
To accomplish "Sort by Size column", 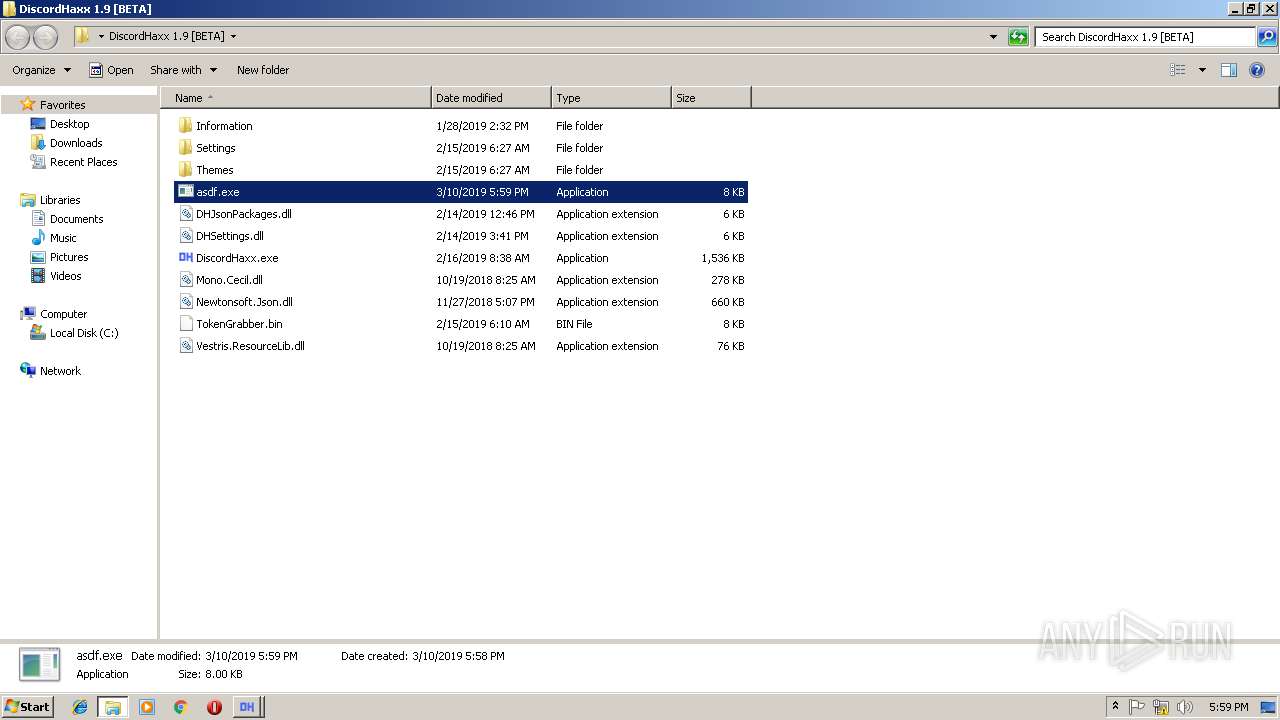I will click(x=711, y=98).
